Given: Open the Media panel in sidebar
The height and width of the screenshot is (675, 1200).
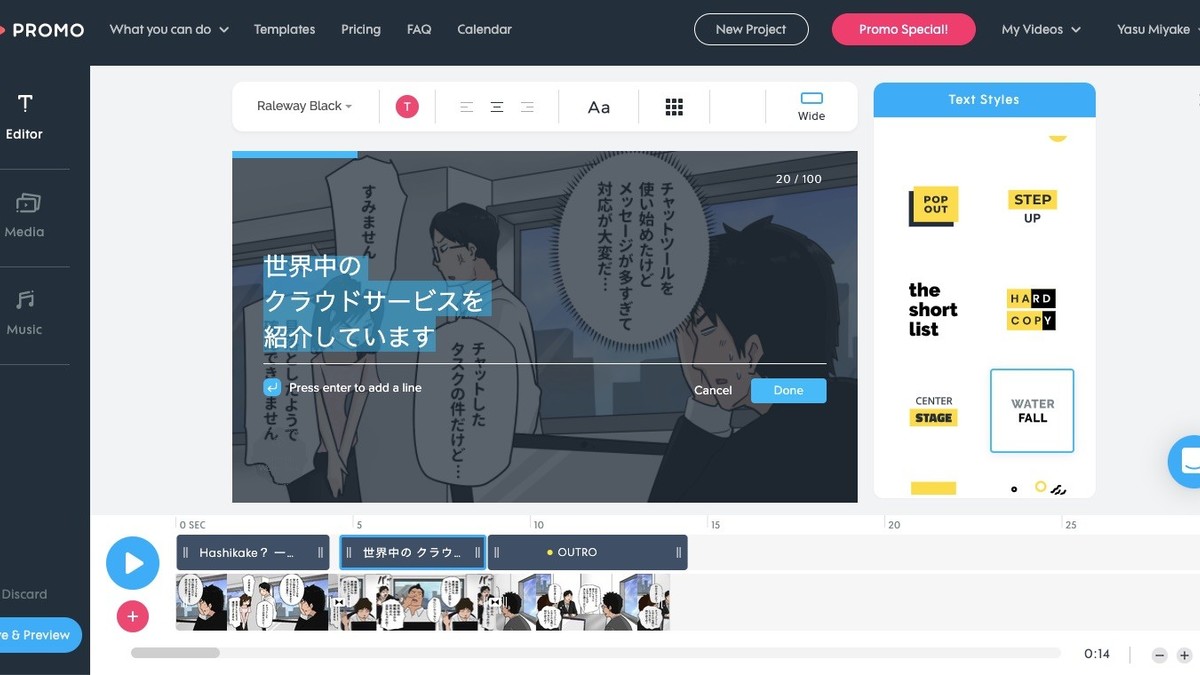Looking at the screenshot, I should 25,215.
